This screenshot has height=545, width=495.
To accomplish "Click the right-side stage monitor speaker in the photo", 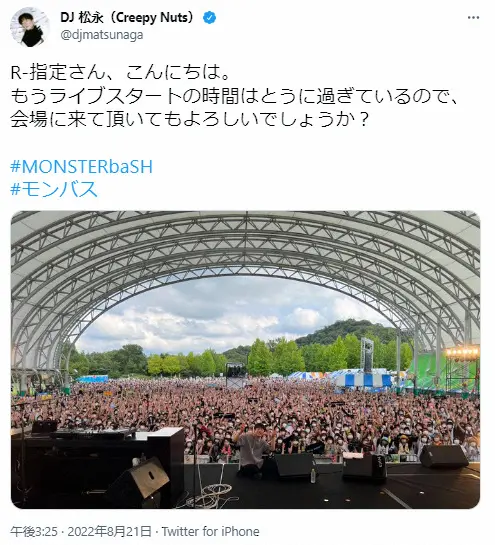I will (444, 456).
